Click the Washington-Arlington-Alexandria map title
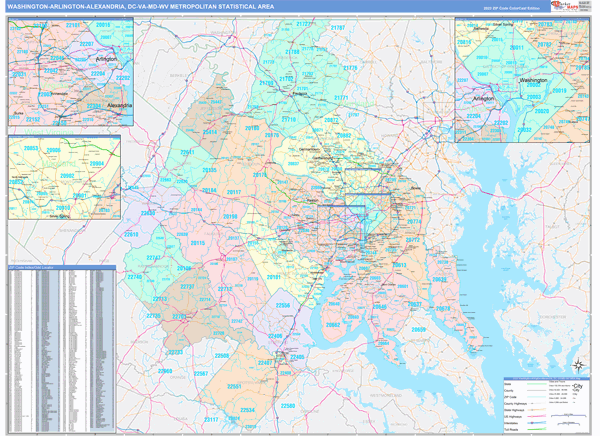The height and width of the screenshot is (436, 600). 130,7
